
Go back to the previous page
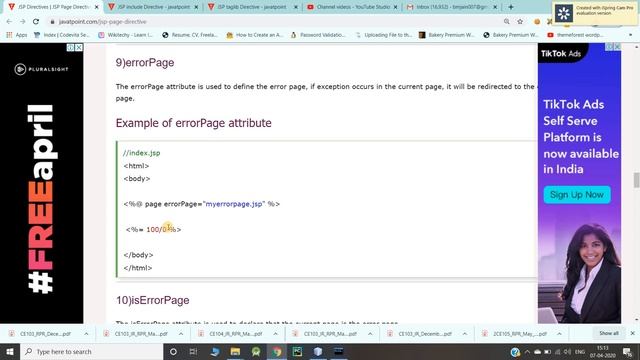tap(9, 22)
